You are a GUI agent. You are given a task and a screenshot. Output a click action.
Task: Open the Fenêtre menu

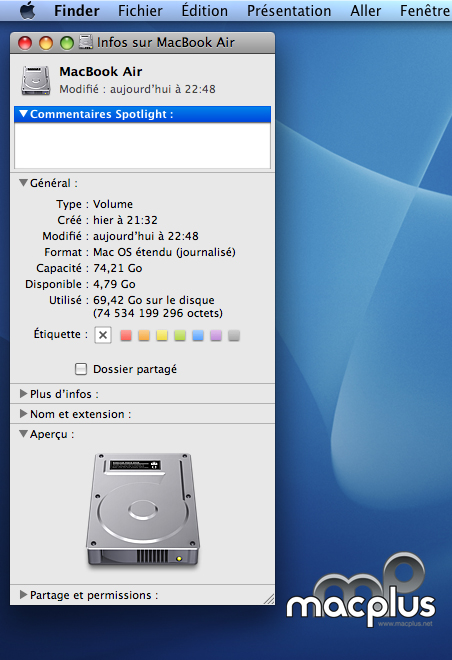(425, 11)
